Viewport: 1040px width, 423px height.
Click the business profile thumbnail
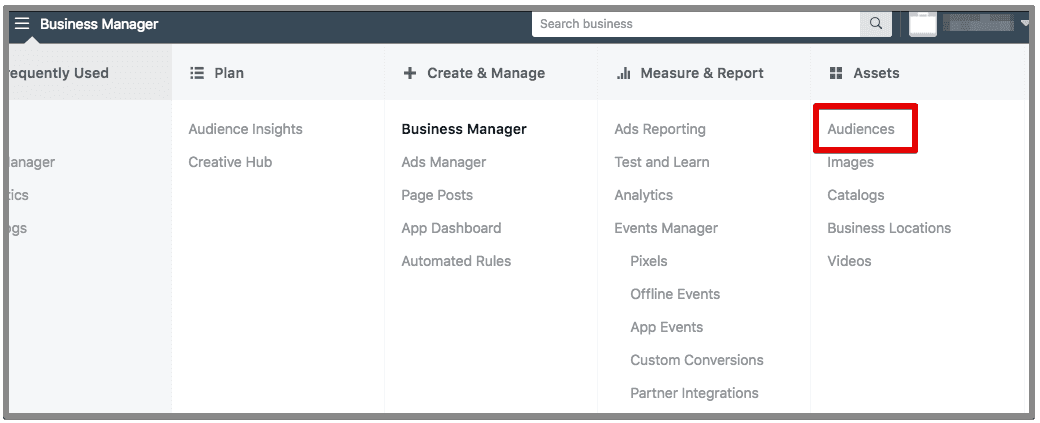tap(922, 24)
